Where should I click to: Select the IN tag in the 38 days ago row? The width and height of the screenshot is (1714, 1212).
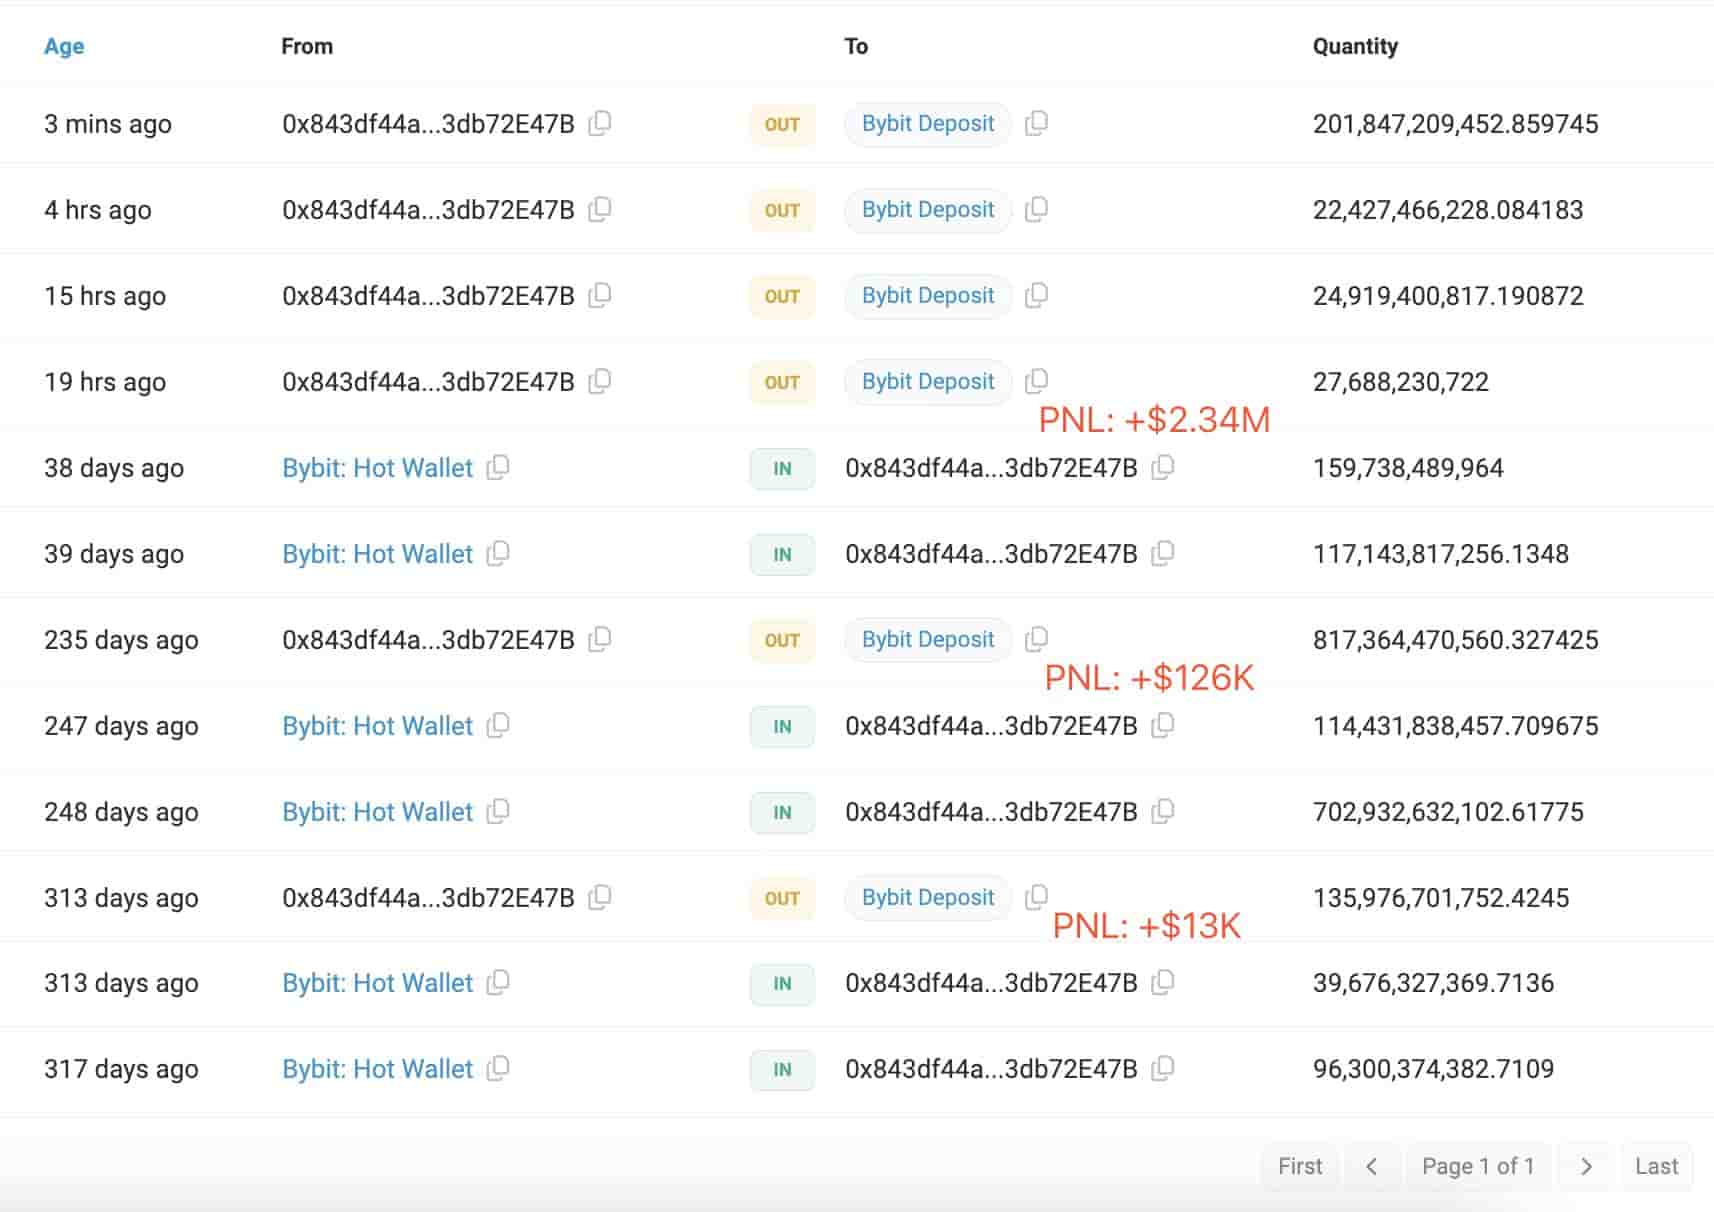pos(781,467)
